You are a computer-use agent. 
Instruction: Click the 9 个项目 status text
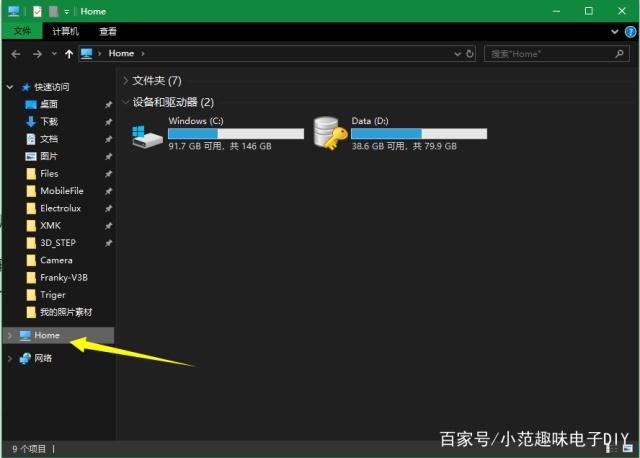[29, 449]
